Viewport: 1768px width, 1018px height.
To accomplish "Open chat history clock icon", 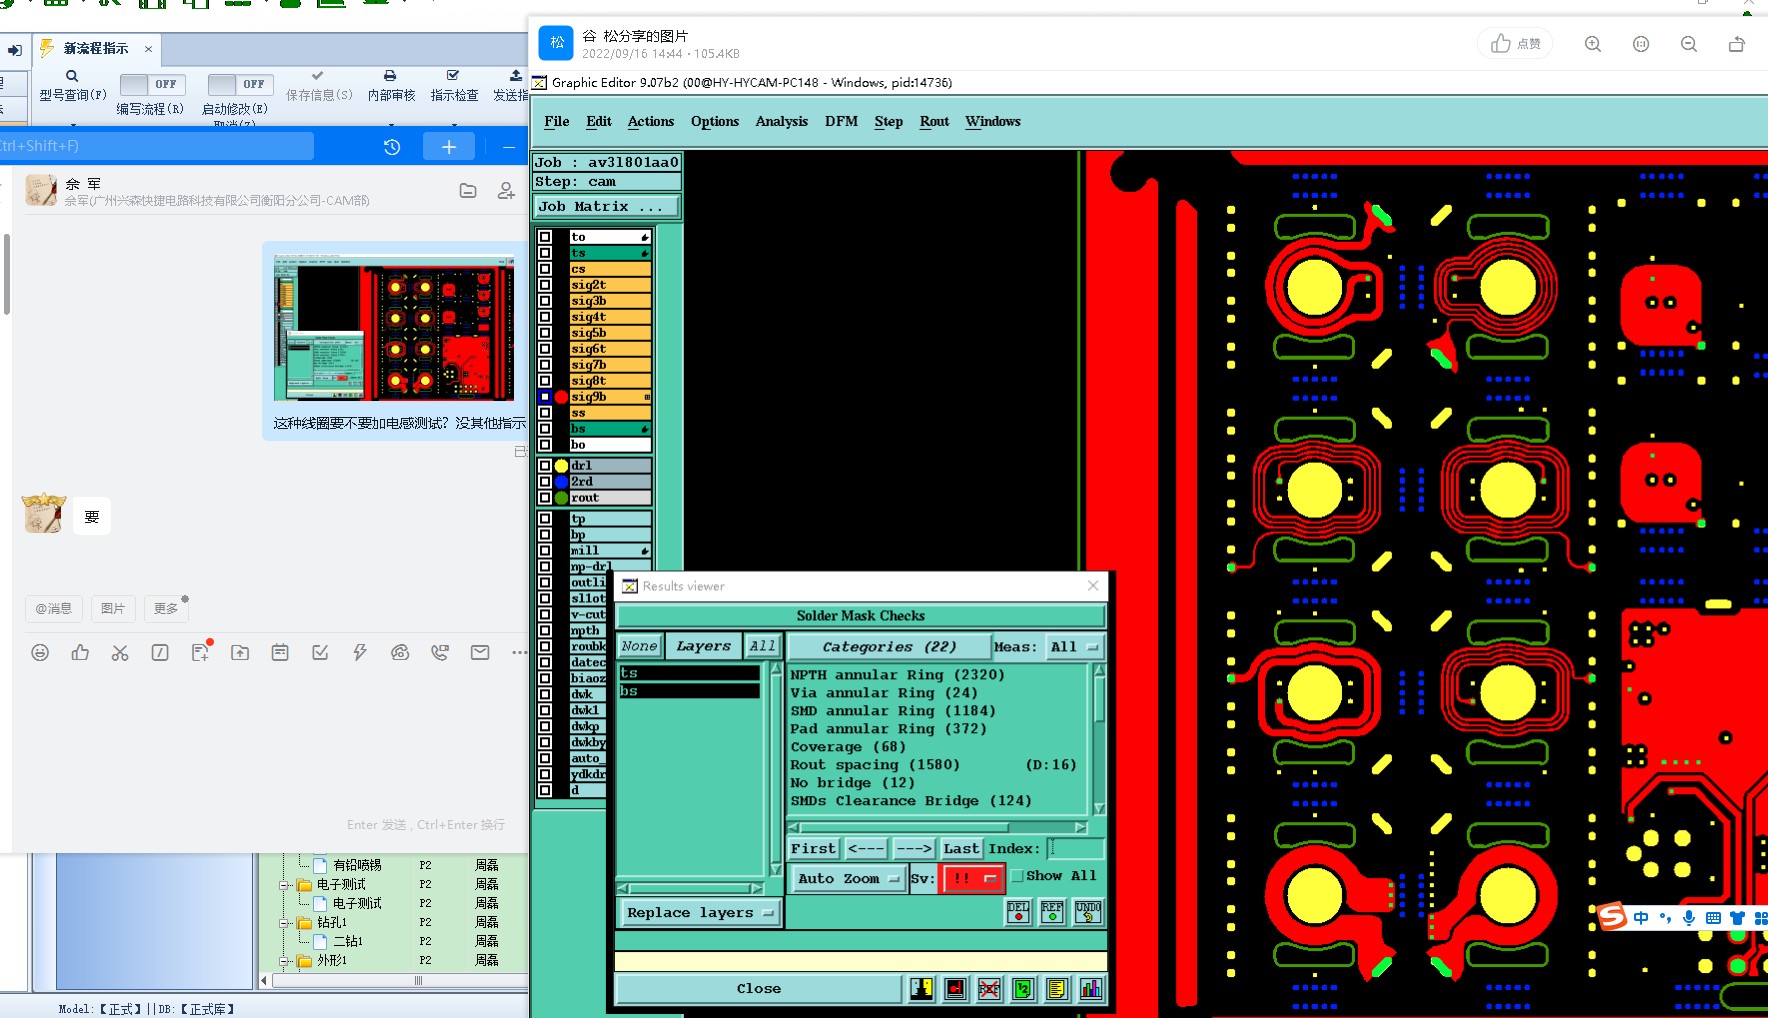I will (x=392, y=147).
